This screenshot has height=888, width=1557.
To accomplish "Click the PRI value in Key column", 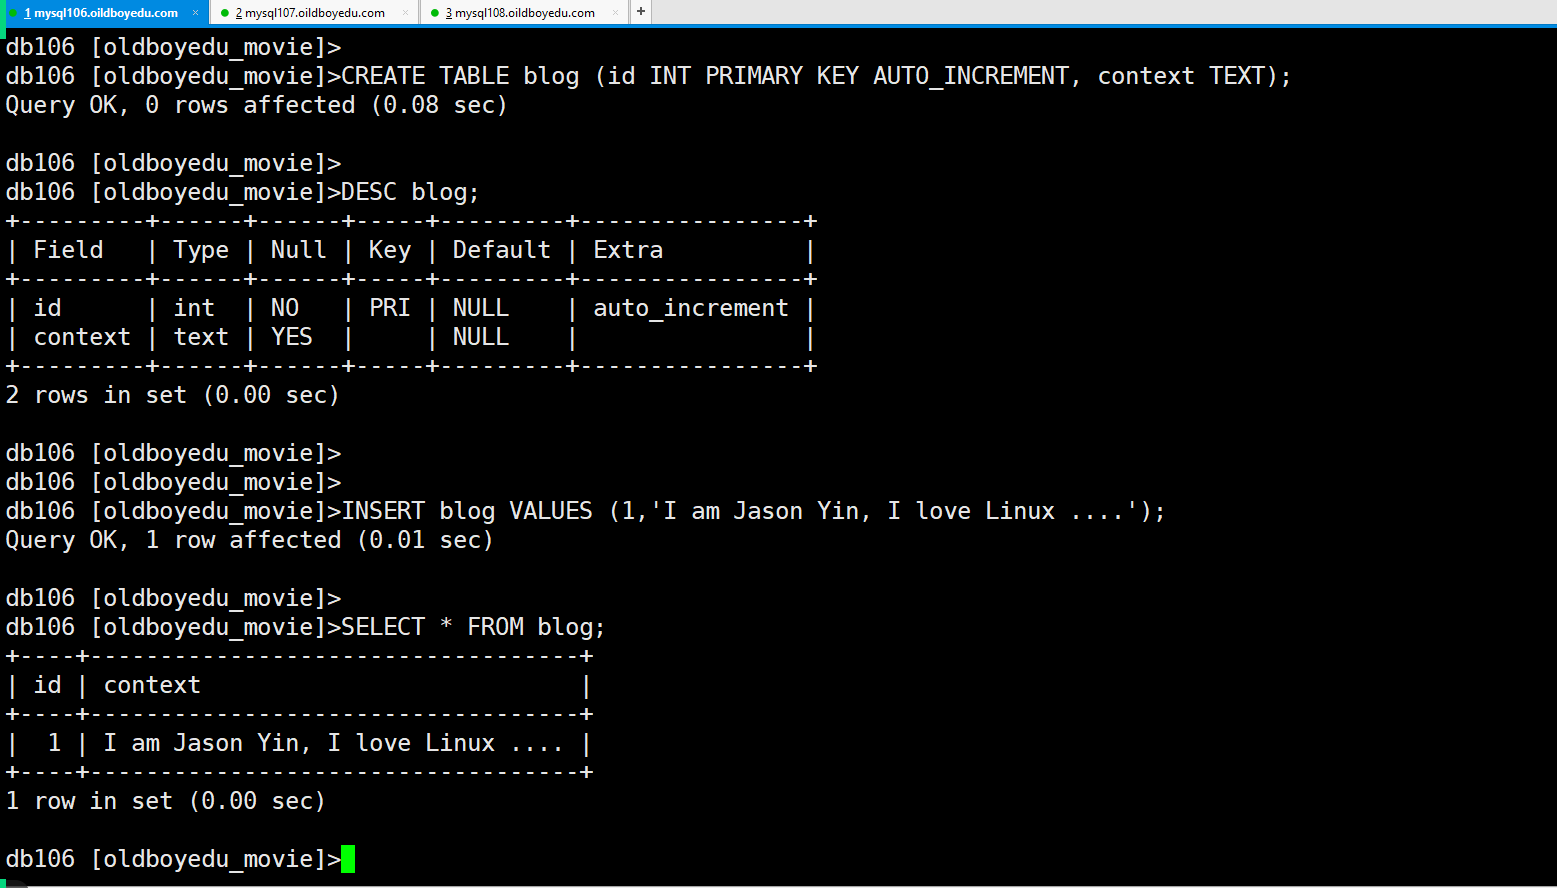I will point(390,308).
